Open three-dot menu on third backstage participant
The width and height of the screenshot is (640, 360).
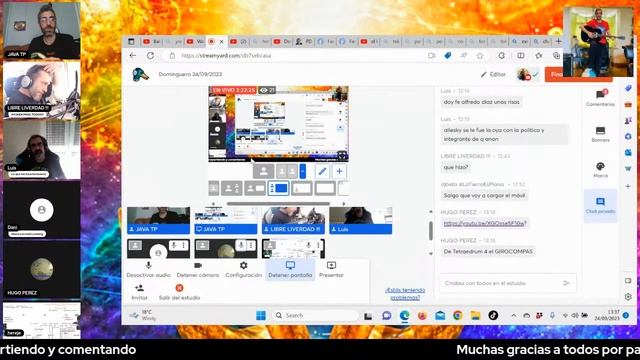tap(319, 245)
